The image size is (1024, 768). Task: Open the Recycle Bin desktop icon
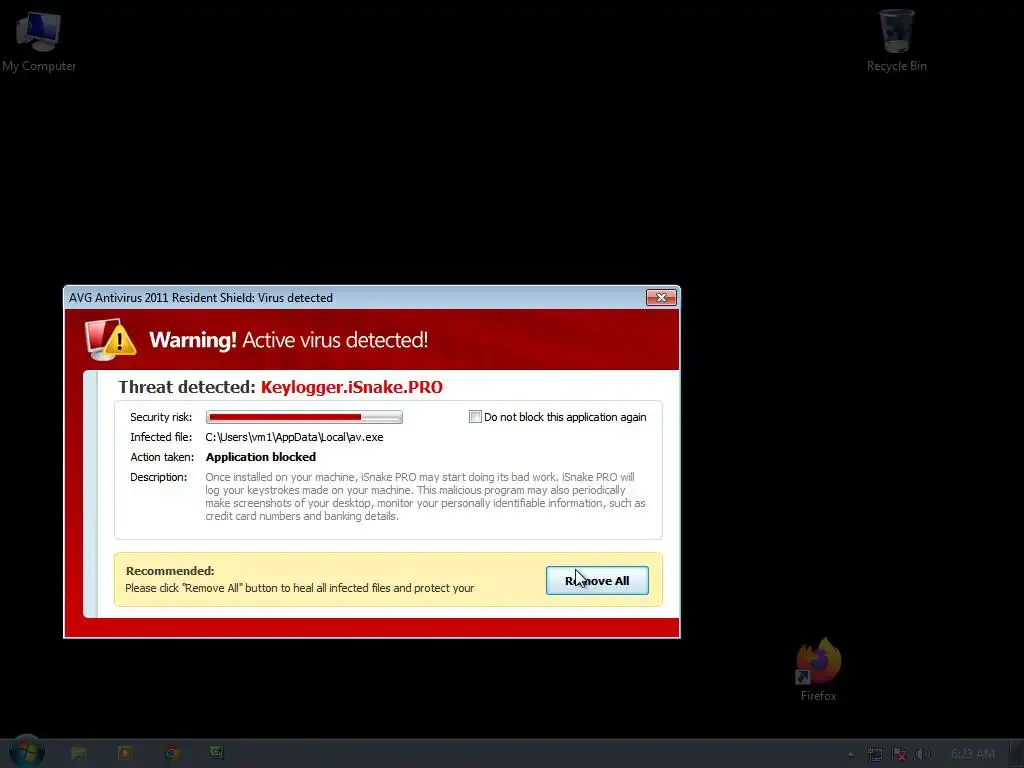[x=896, y=40]
